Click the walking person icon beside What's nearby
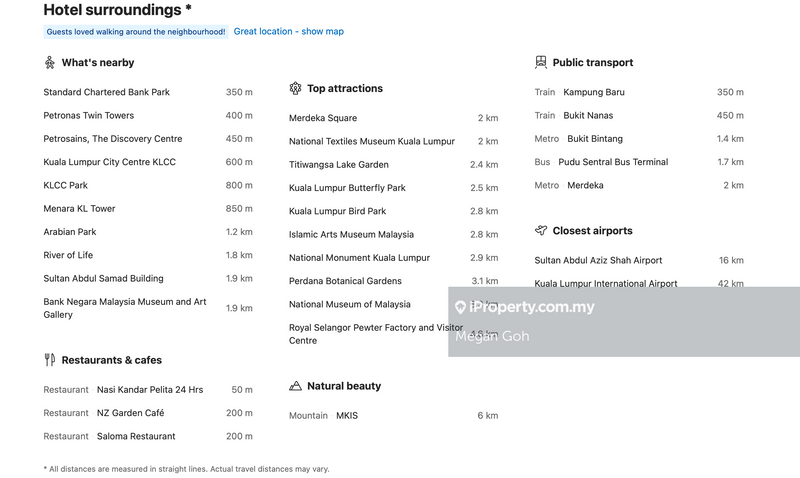This screenshot has height=478, width=800. point(49,63)
